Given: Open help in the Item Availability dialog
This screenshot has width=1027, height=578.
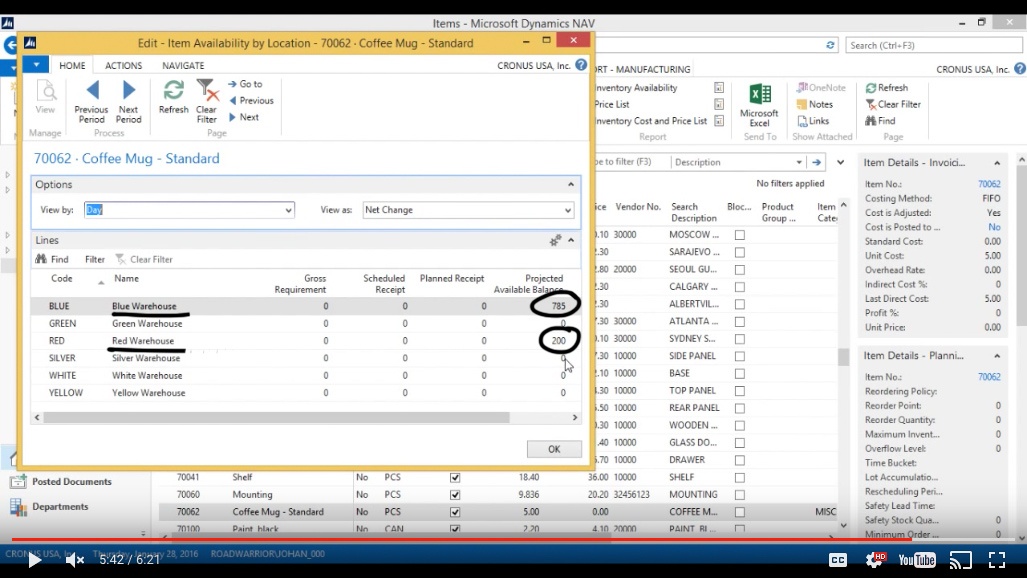Looking at the screenshot, I should point(581,65).
